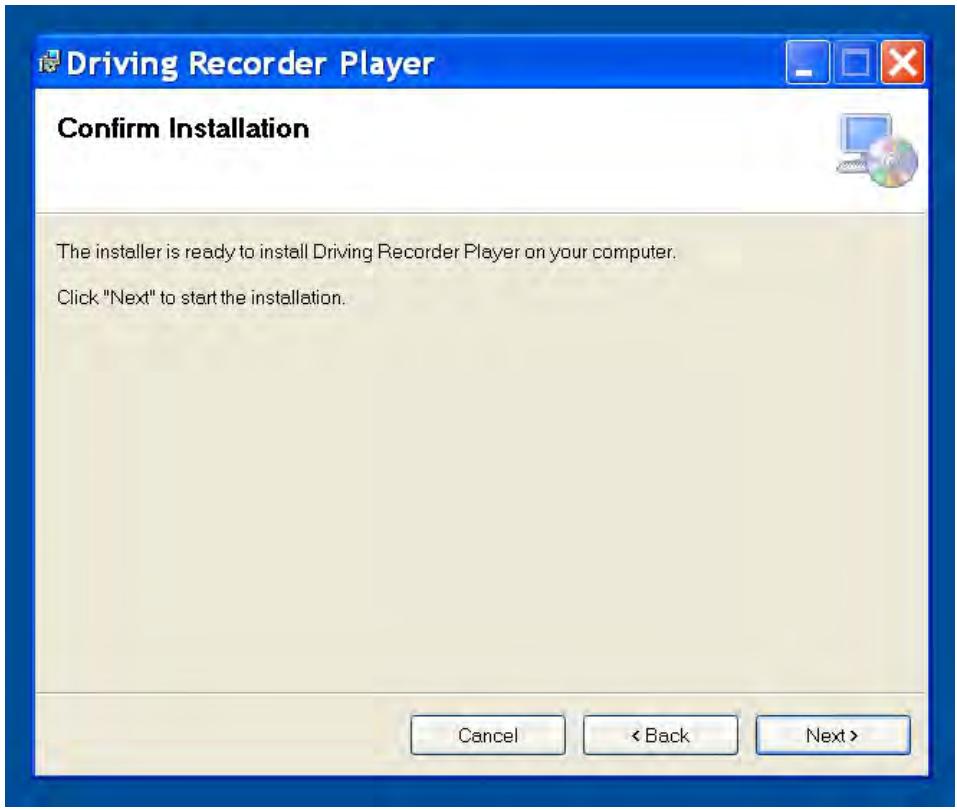
Task: Minimize the Driving Recorder Player window
Action: 807,62
